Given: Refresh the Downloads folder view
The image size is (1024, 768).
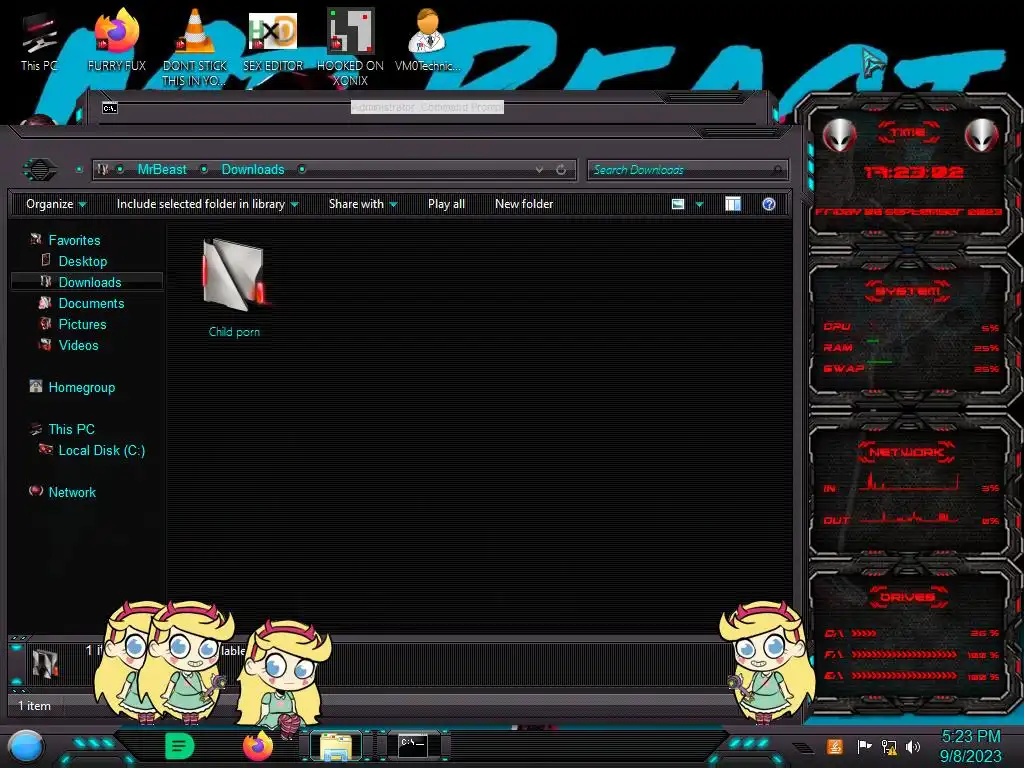Looking at the screenshot, I should [561, 170].
